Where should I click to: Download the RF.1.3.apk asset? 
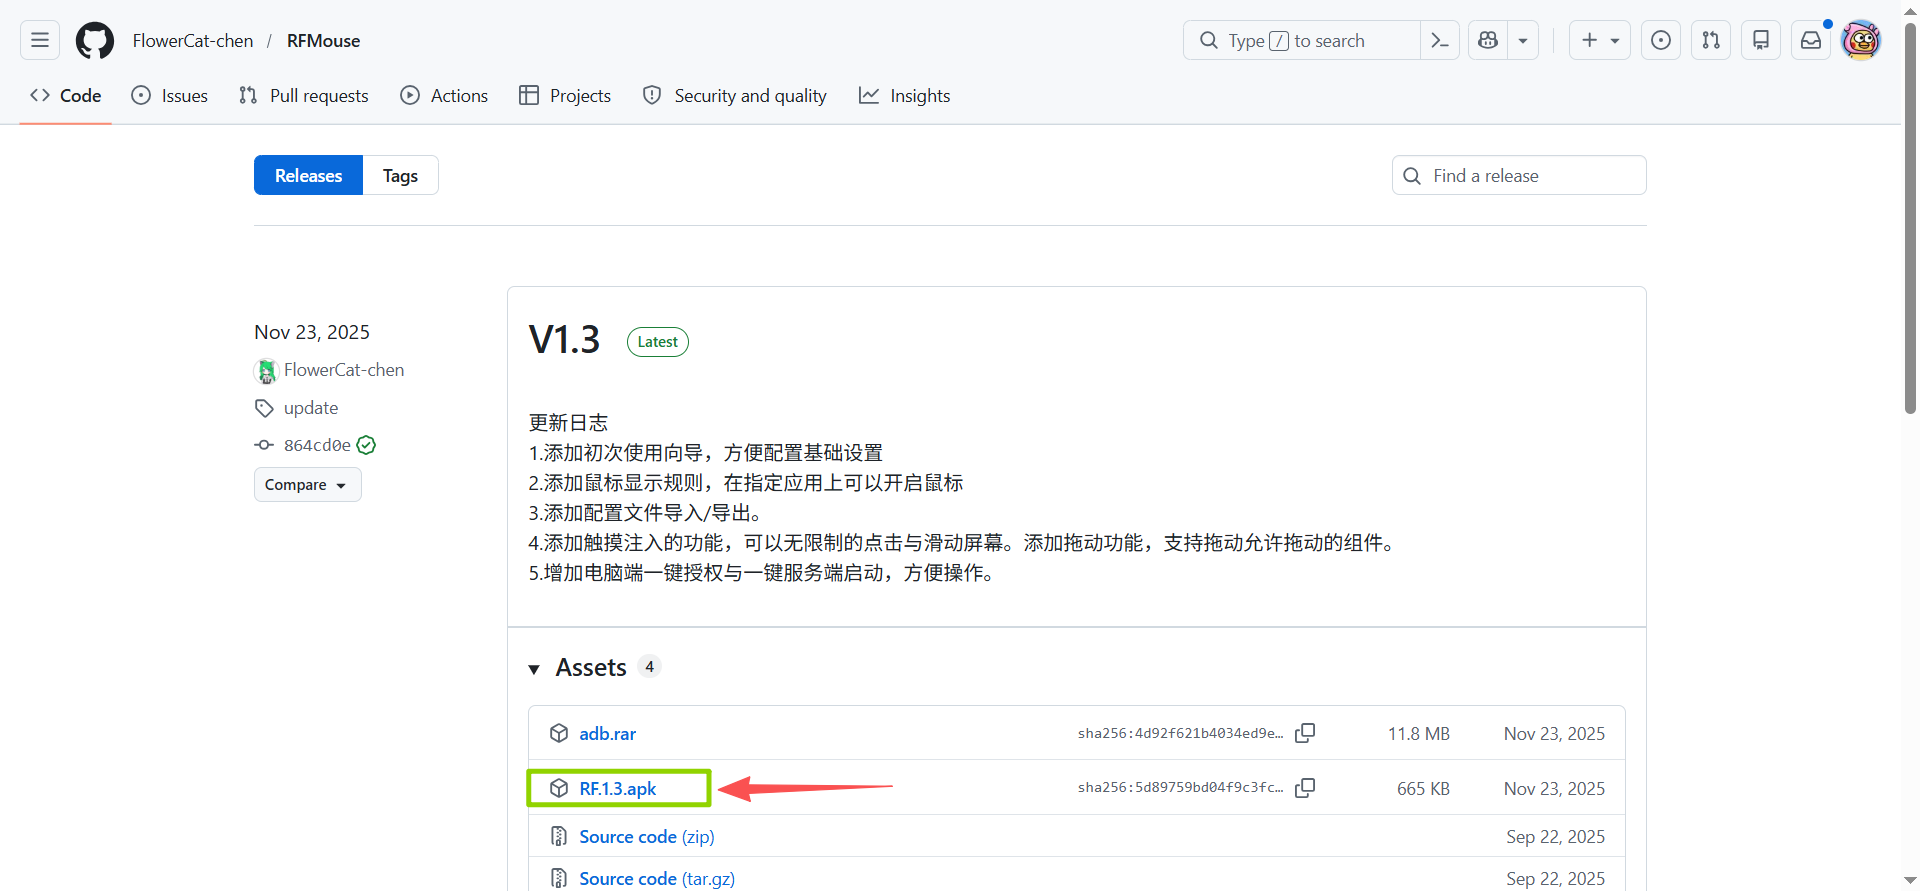[x=617, y=789]
